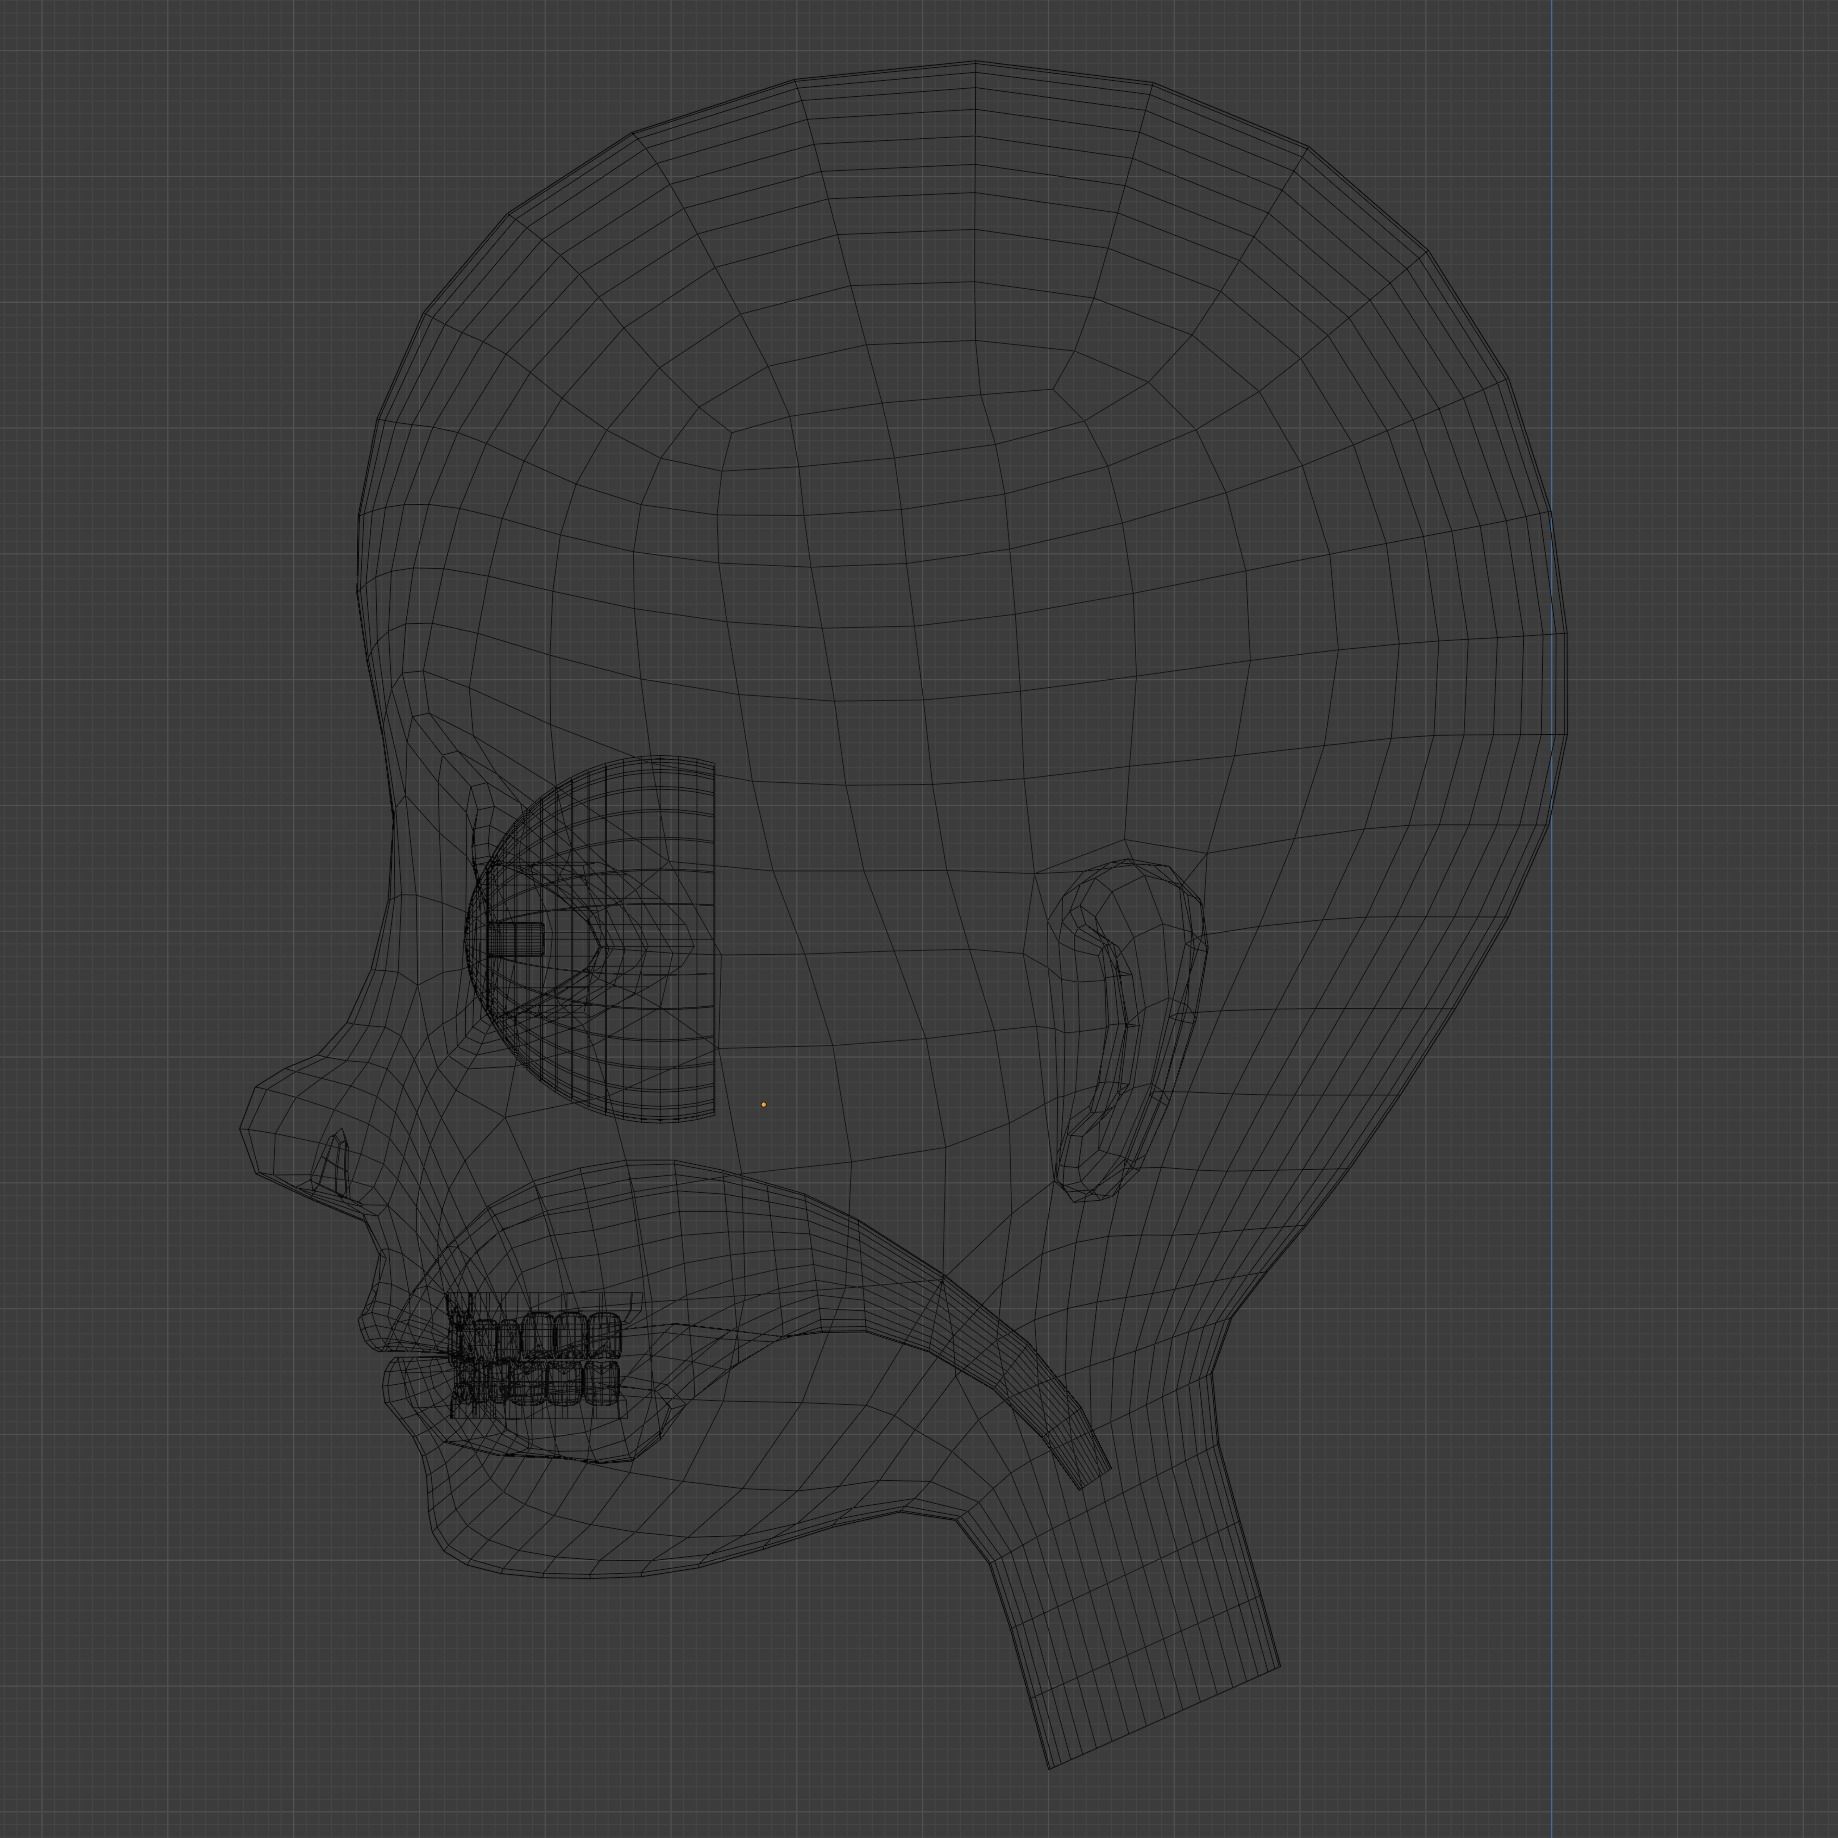Click the small pupil cylinder inside the eye
The image size is (1838, 1838).
515,940
